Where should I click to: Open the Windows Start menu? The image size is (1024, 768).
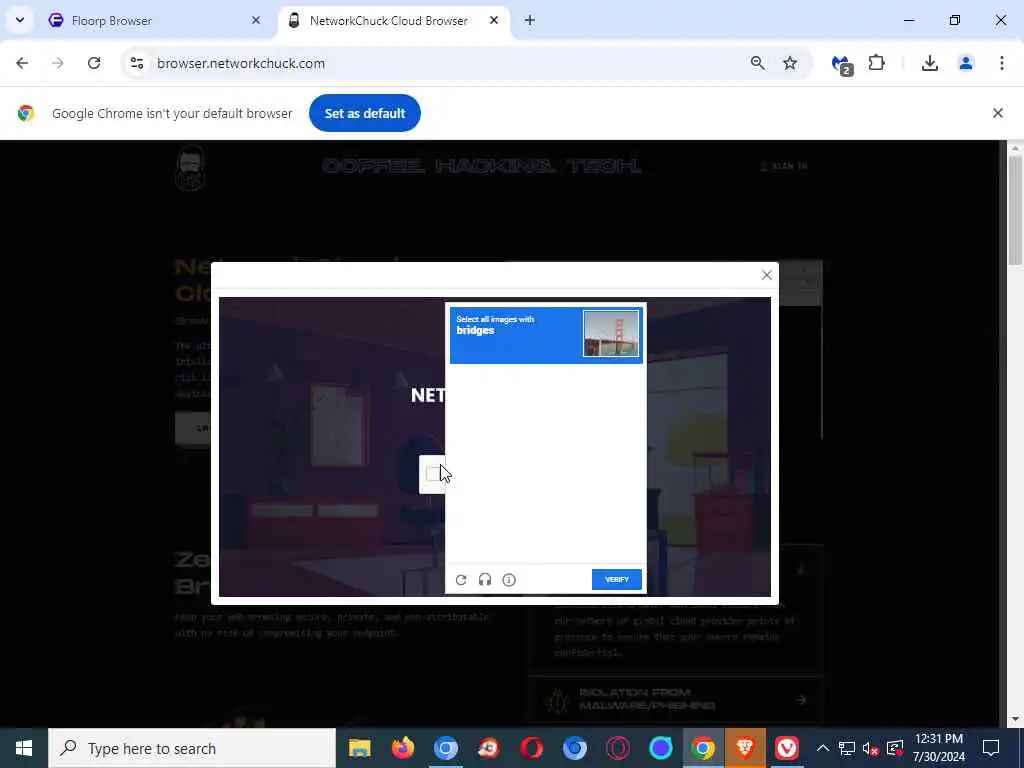[x=24, y=748]
